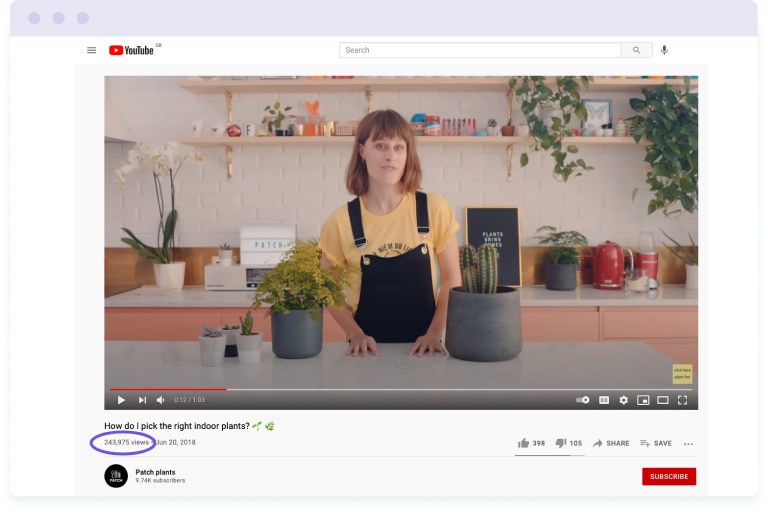Click the yellow info card in the video corner
The image size is (768, 512).
(682, 374)
